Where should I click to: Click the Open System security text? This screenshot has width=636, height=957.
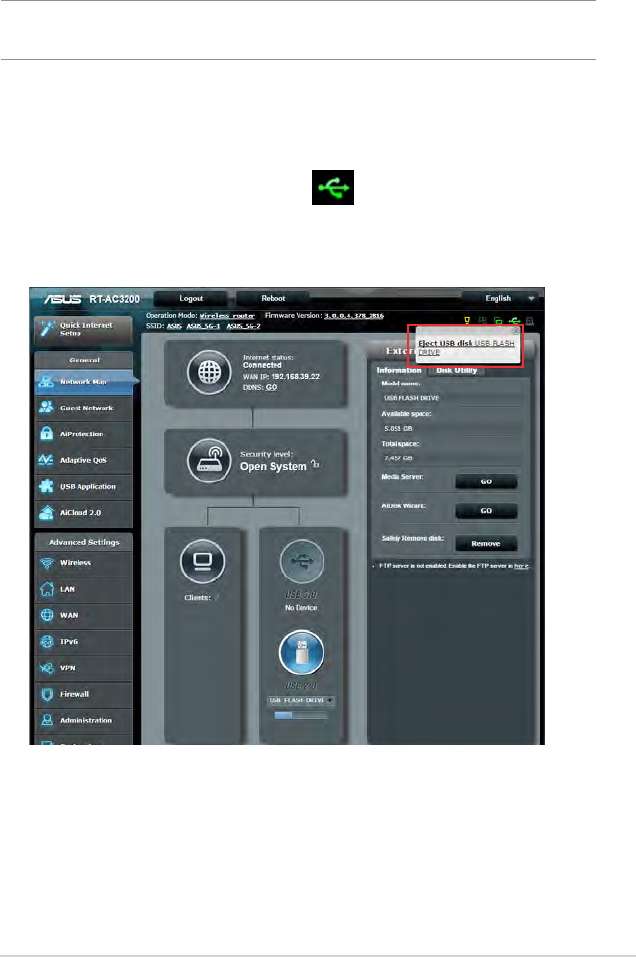coord(273,467)
